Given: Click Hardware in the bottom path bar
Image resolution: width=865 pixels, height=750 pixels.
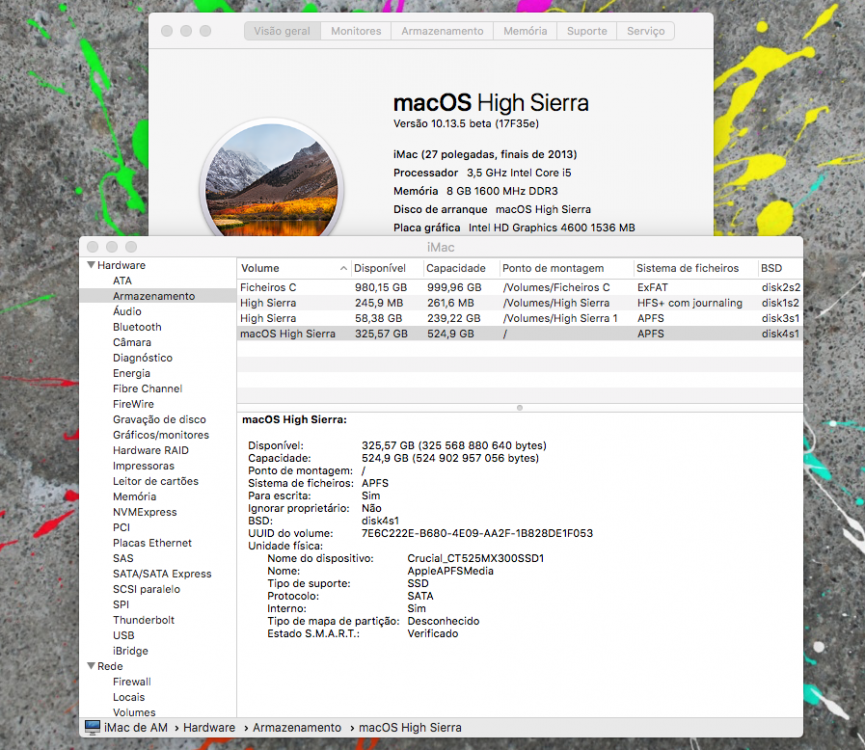Looking at the screenshot, I should coord(209,727).
